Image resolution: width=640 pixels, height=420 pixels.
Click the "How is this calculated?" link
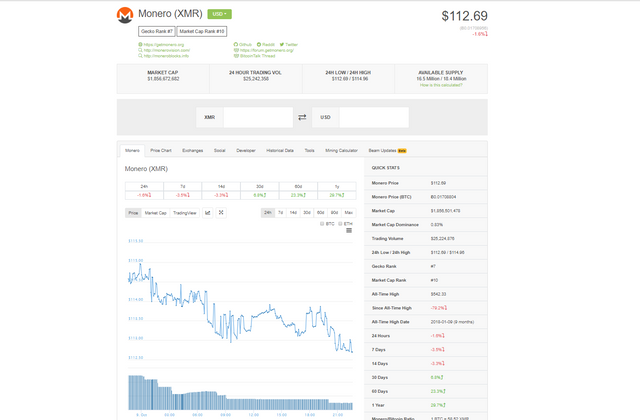[441, 84]
